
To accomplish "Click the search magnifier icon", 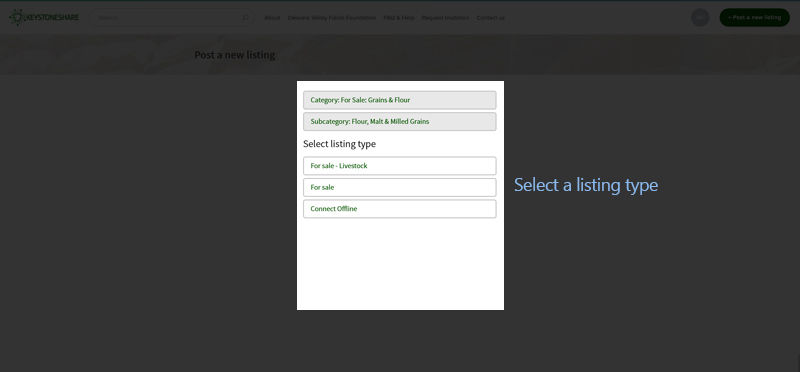I will click(245, 18).
